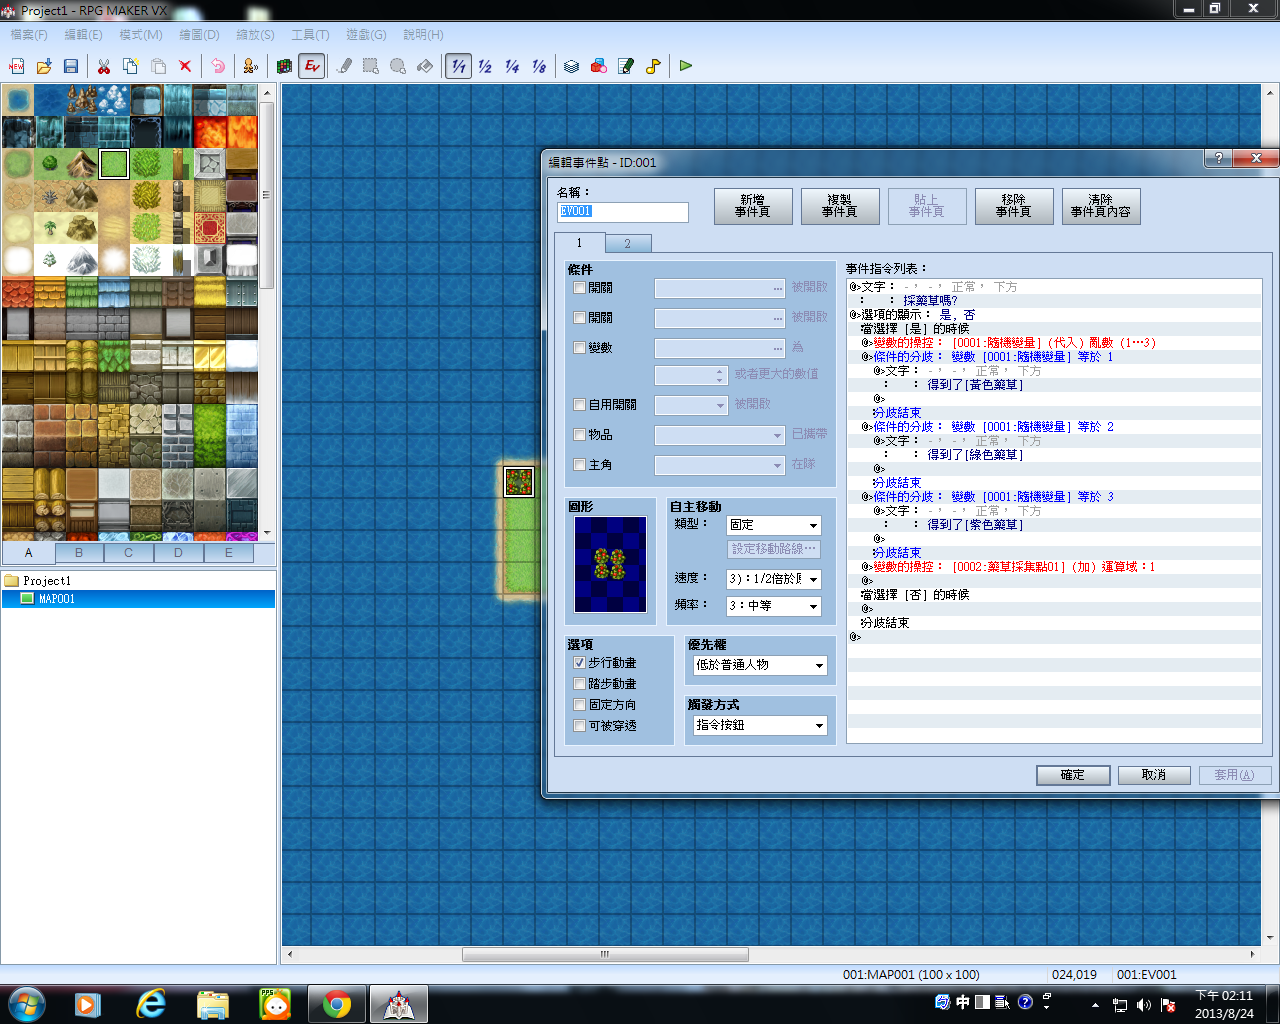This screenshot has height=1024, width=1280.
Task: Open the Sound Test music note icon
Action: [x=653, y=66]
